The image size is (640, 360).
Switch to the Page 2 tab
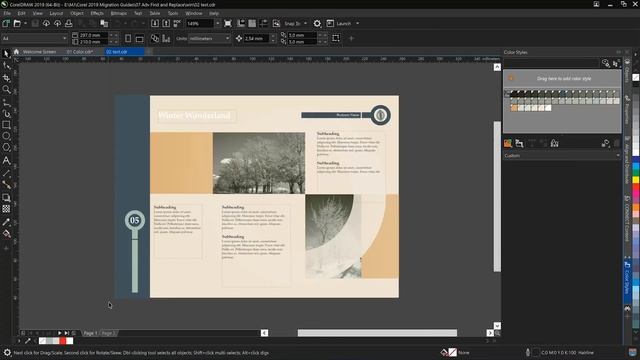(109, 333)
